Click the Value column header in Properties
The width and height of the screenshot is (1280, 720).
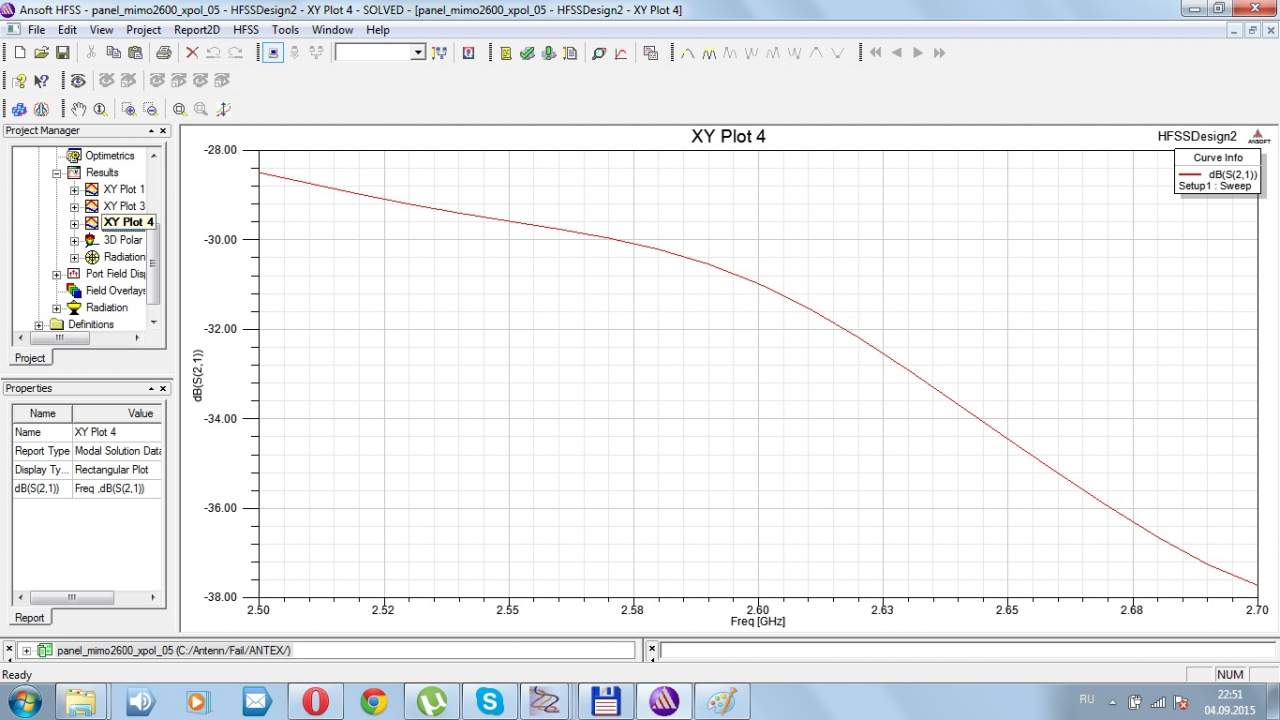117,413
